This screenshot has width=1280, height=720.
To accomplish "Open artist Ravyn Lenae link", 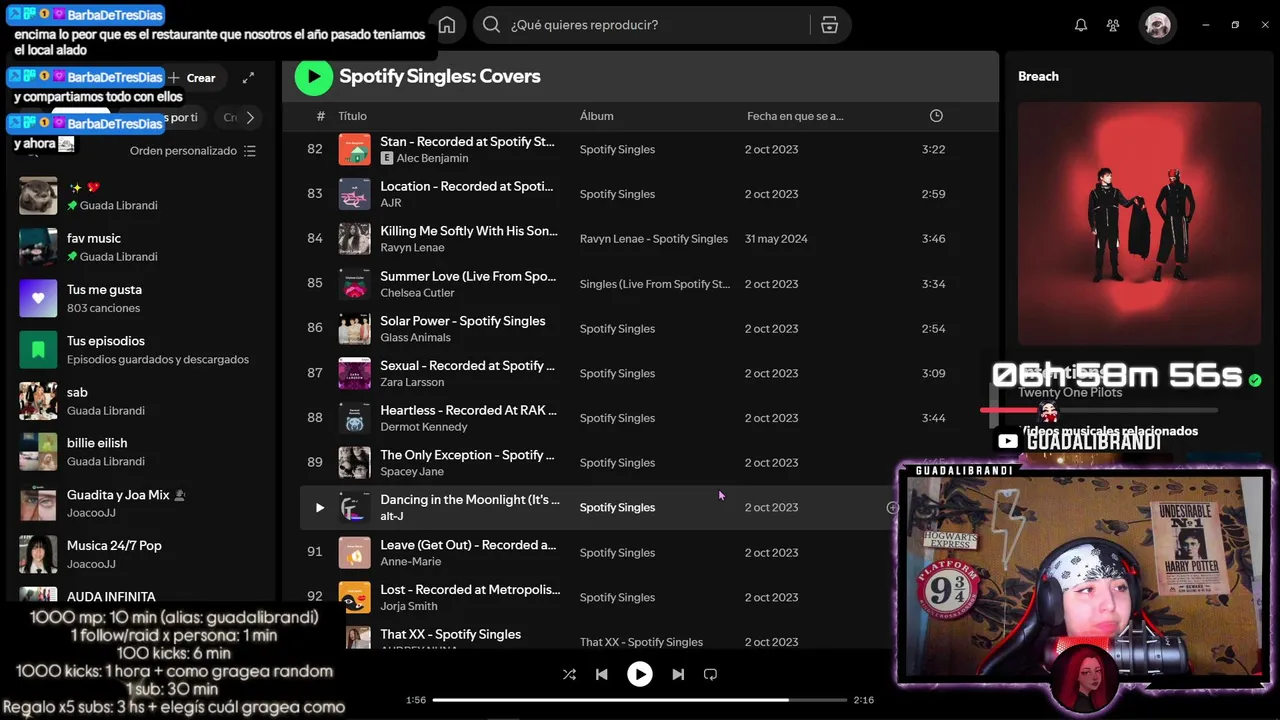I will [412, 248].
